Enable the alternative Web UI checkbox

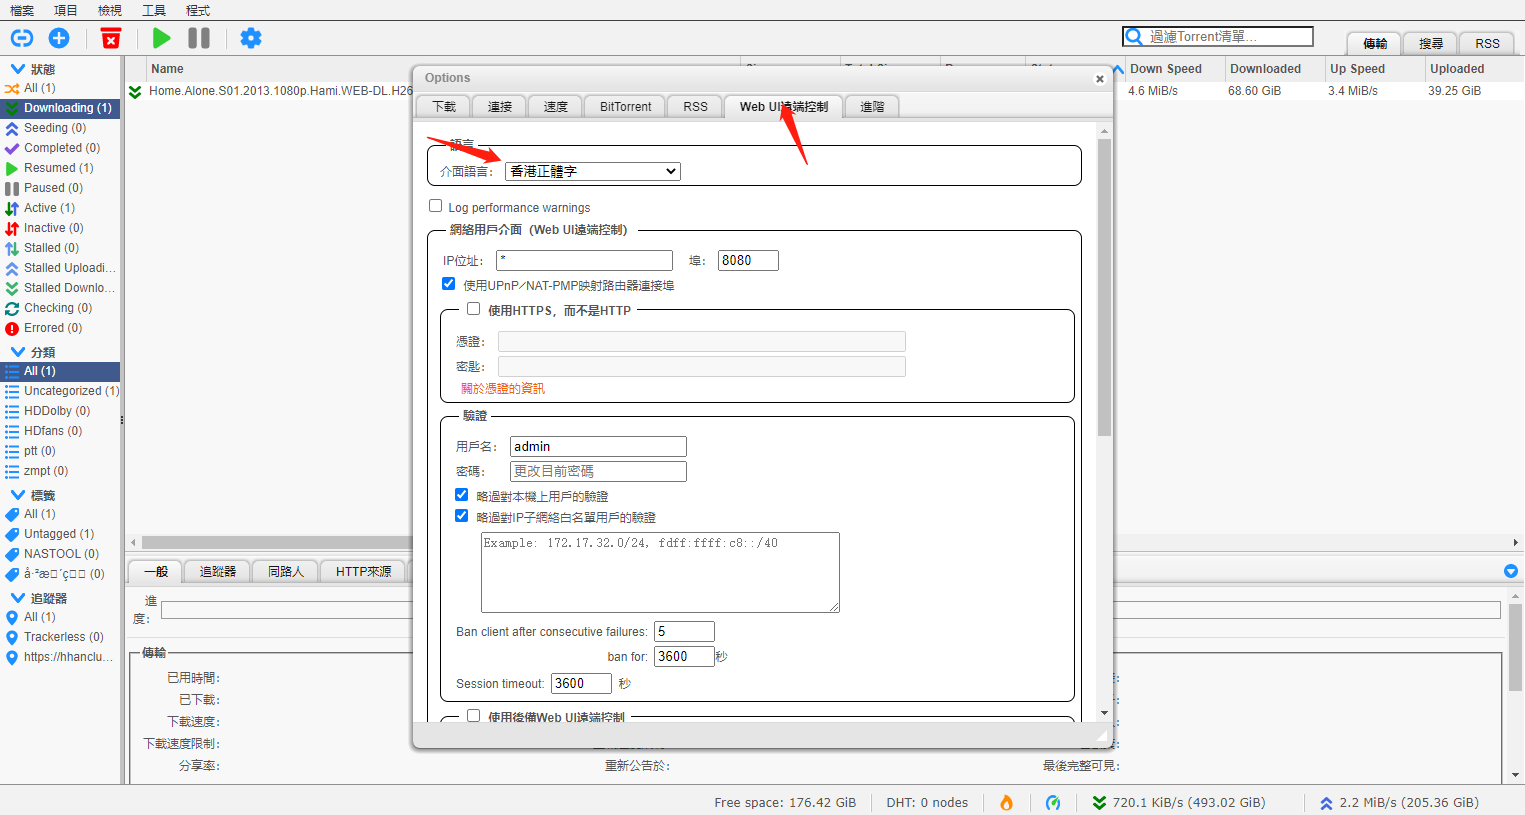(473, 716)
